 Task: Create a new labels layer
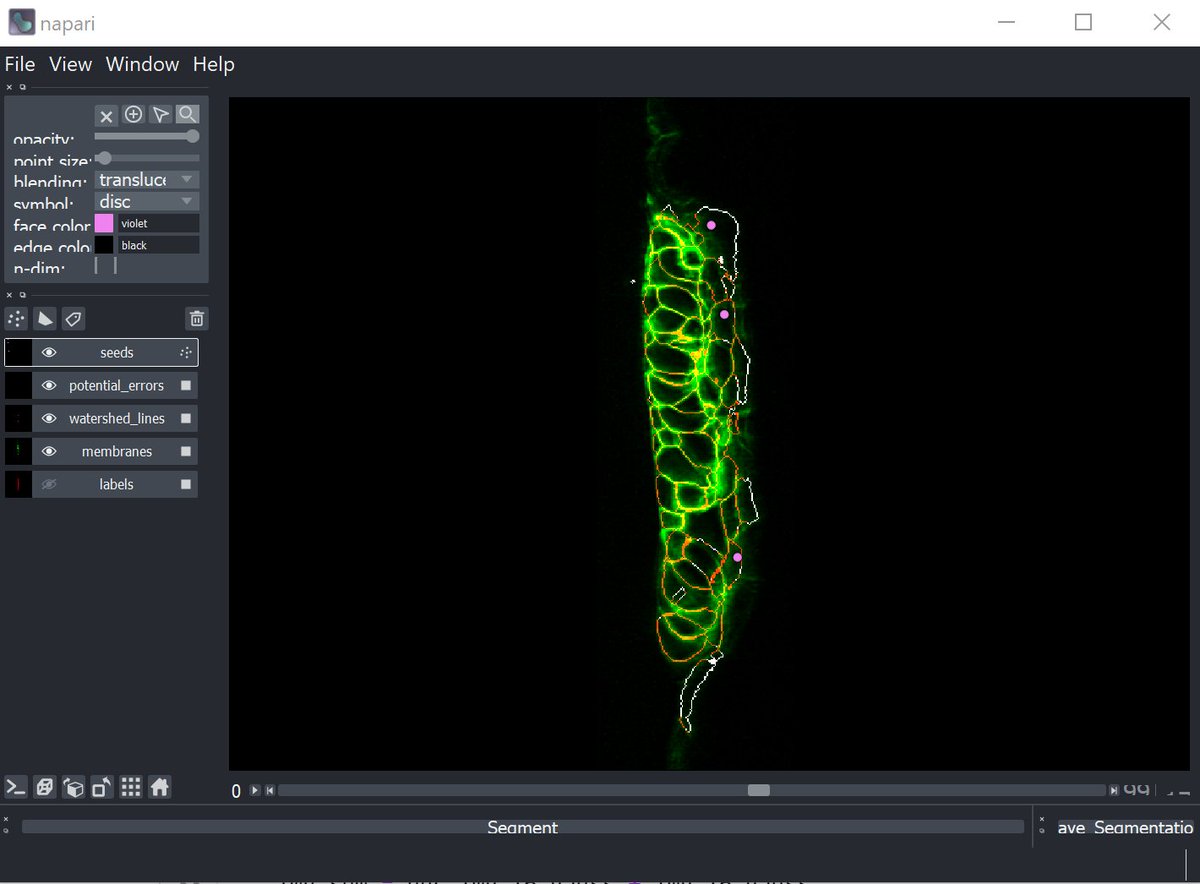[x=73, y=319]
